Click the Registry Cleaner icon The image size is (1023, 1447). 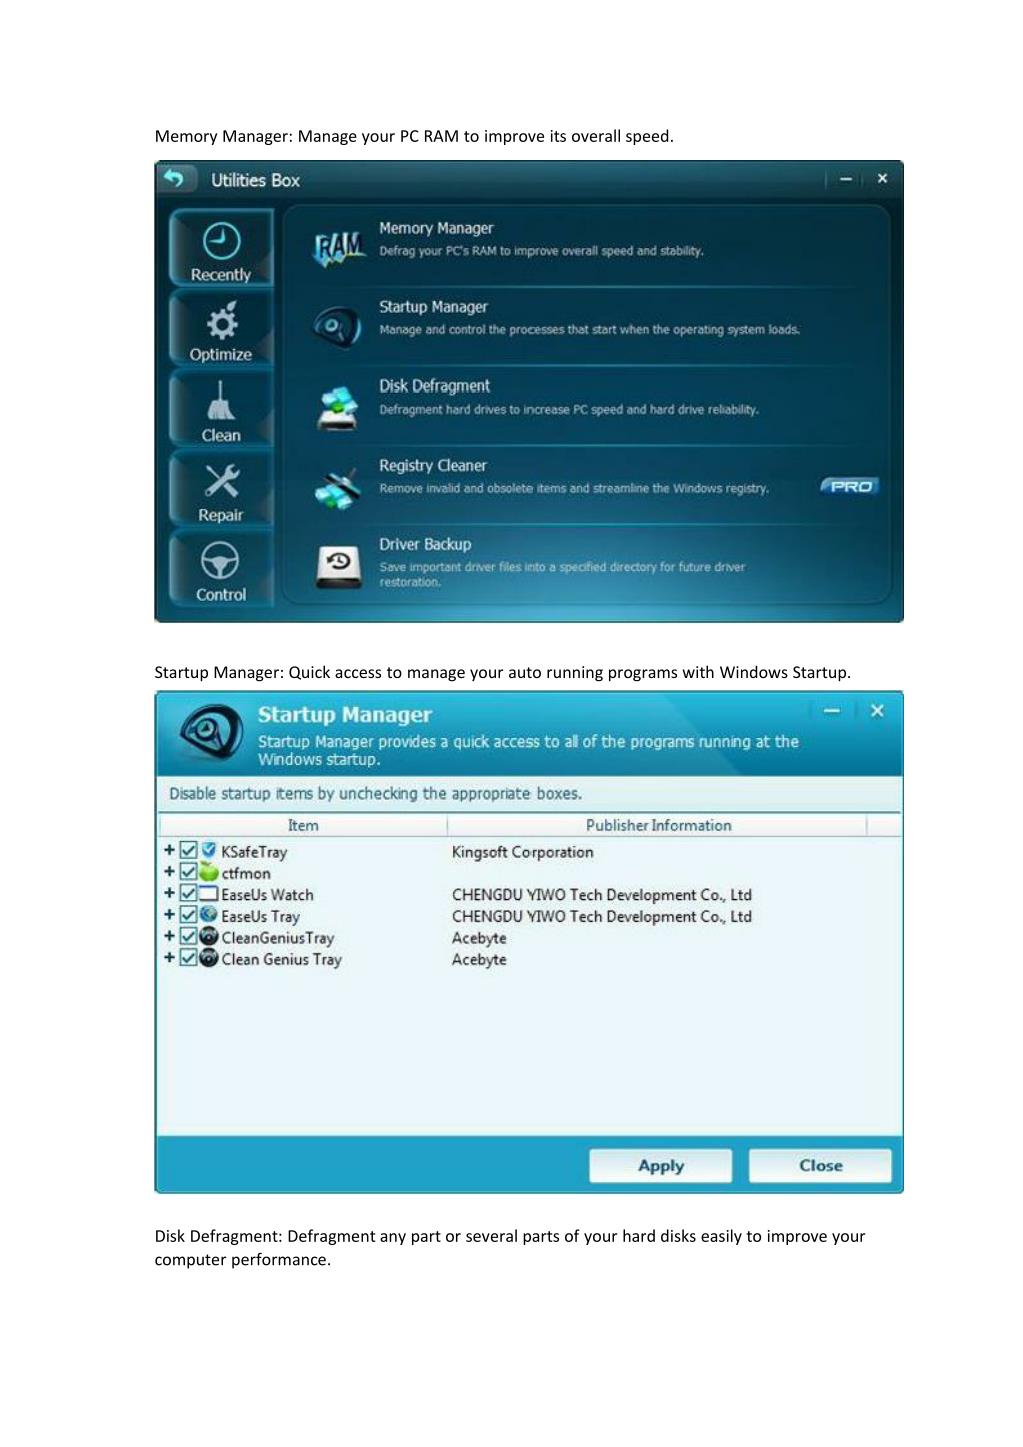[338, 487]
